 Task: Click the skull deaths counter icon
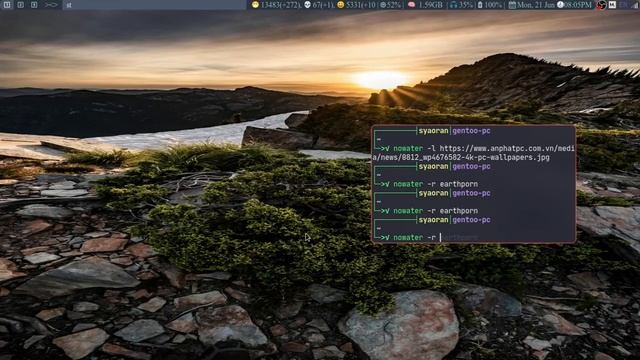[307, 5]
